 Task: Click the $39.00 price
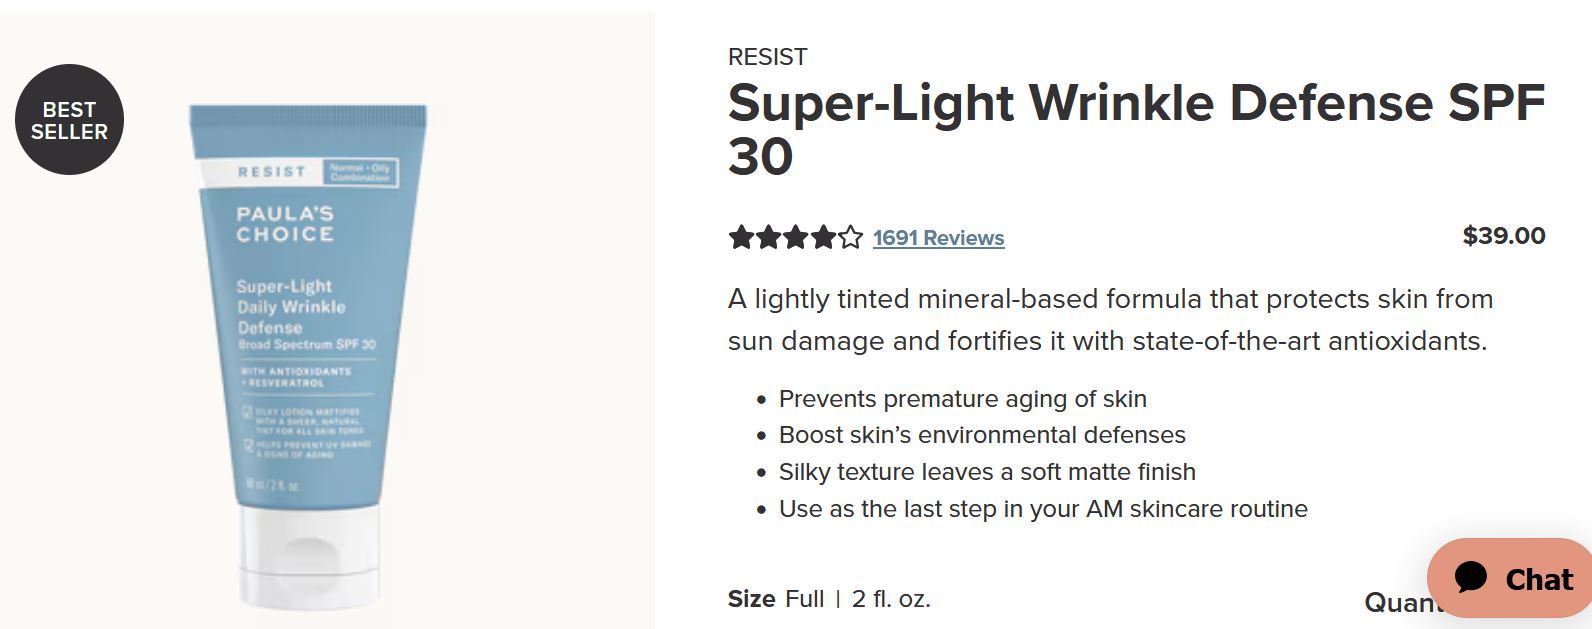click(x=1503, y=236)
